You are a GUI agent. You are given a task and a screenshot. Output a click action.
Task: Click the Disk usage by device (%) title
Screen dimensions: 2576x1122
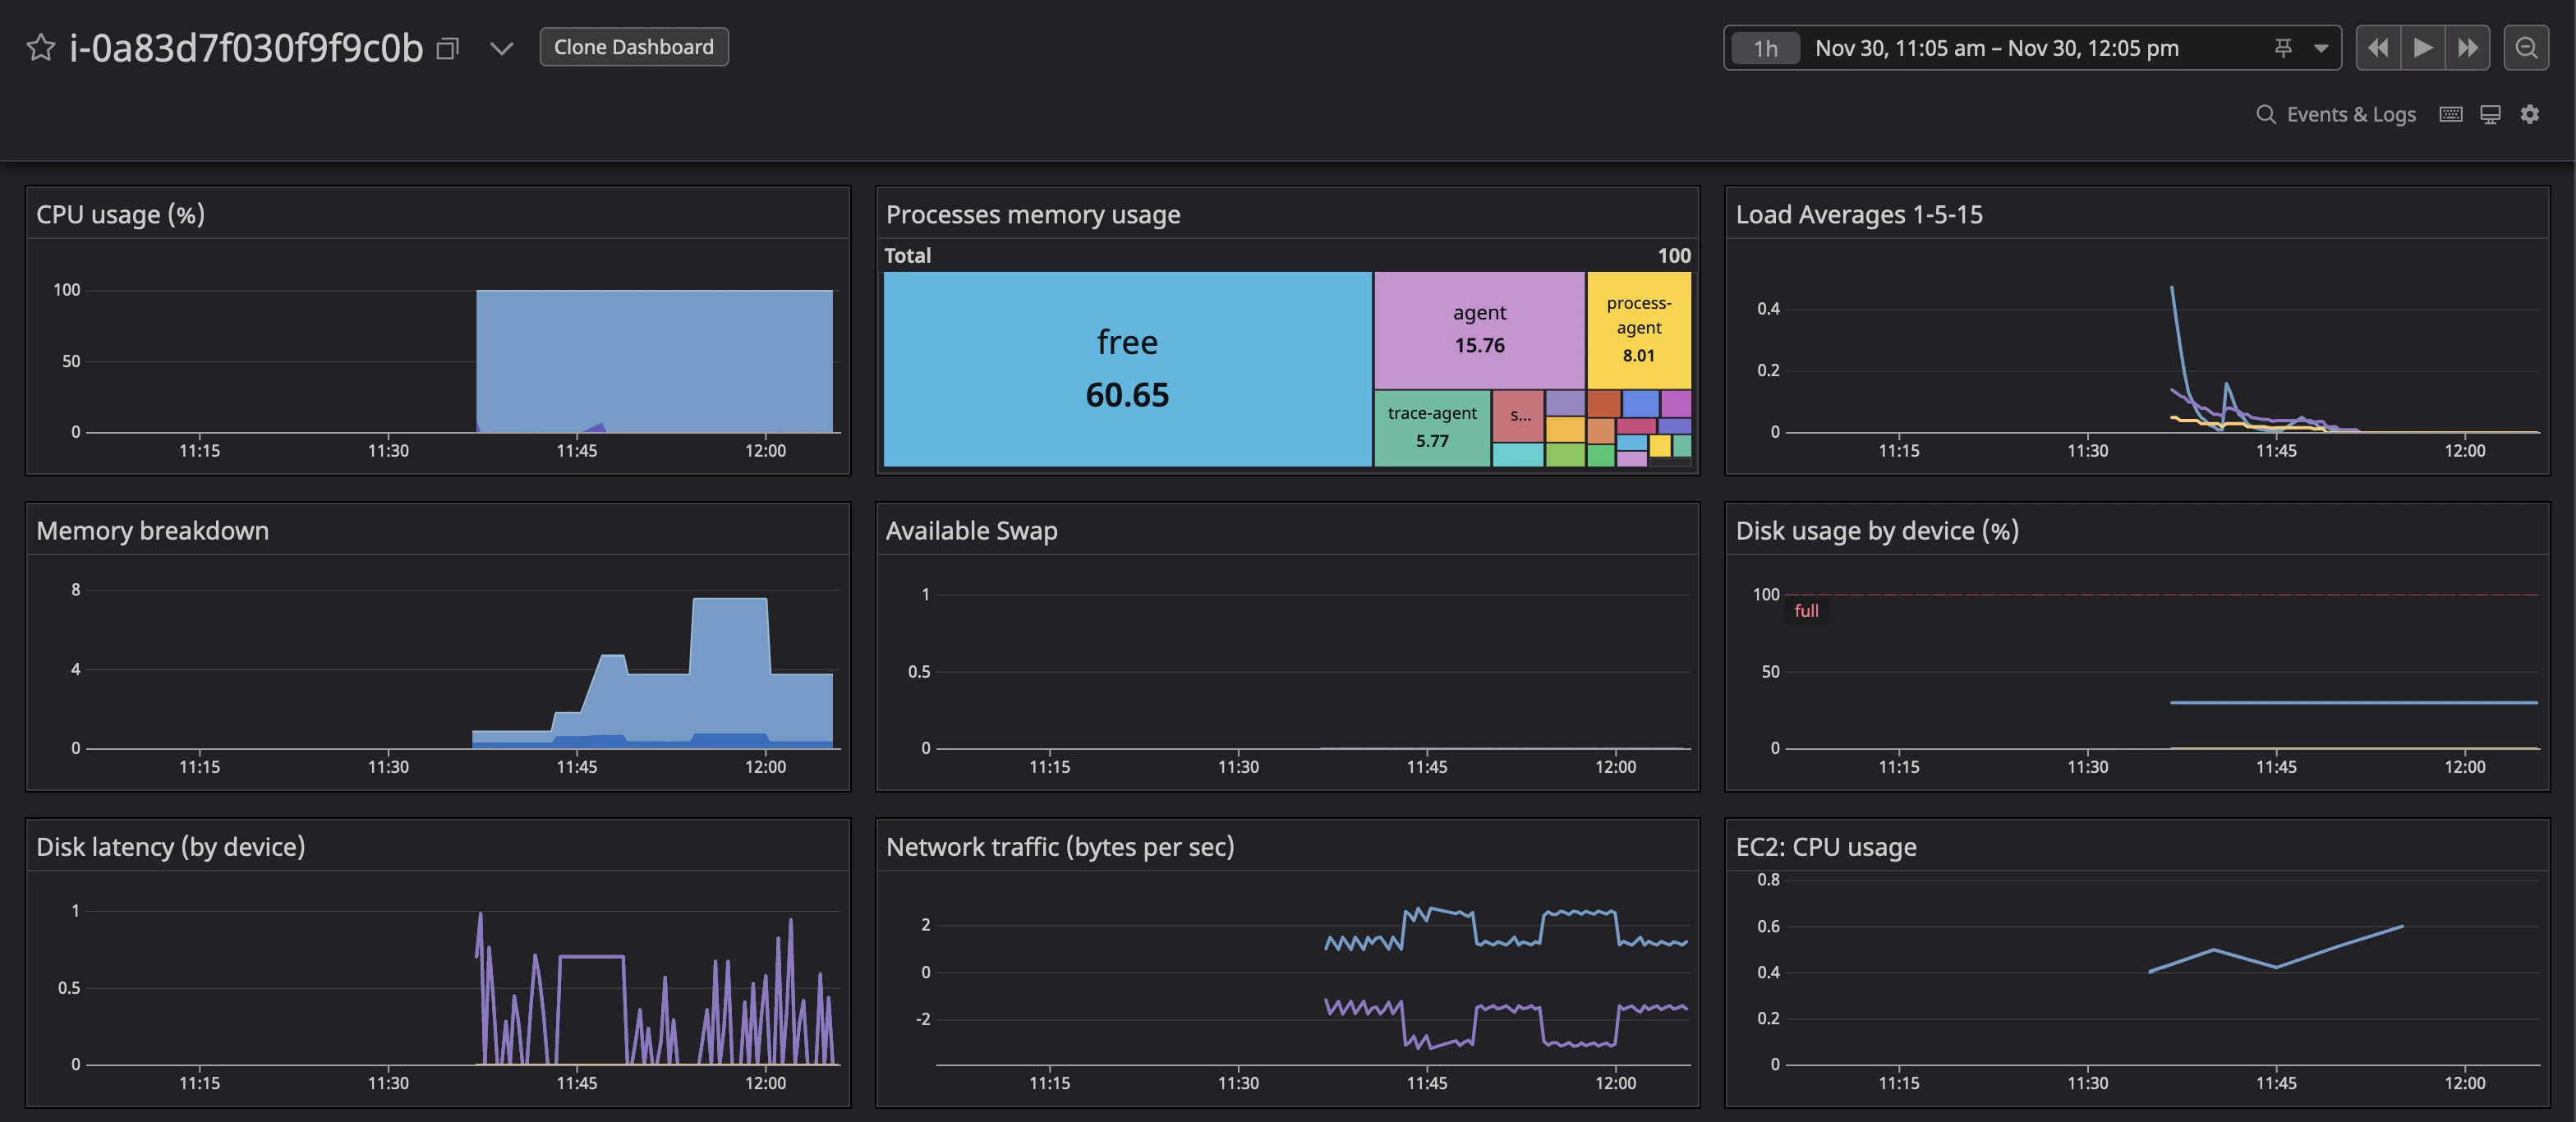[x=1877, y=530]
